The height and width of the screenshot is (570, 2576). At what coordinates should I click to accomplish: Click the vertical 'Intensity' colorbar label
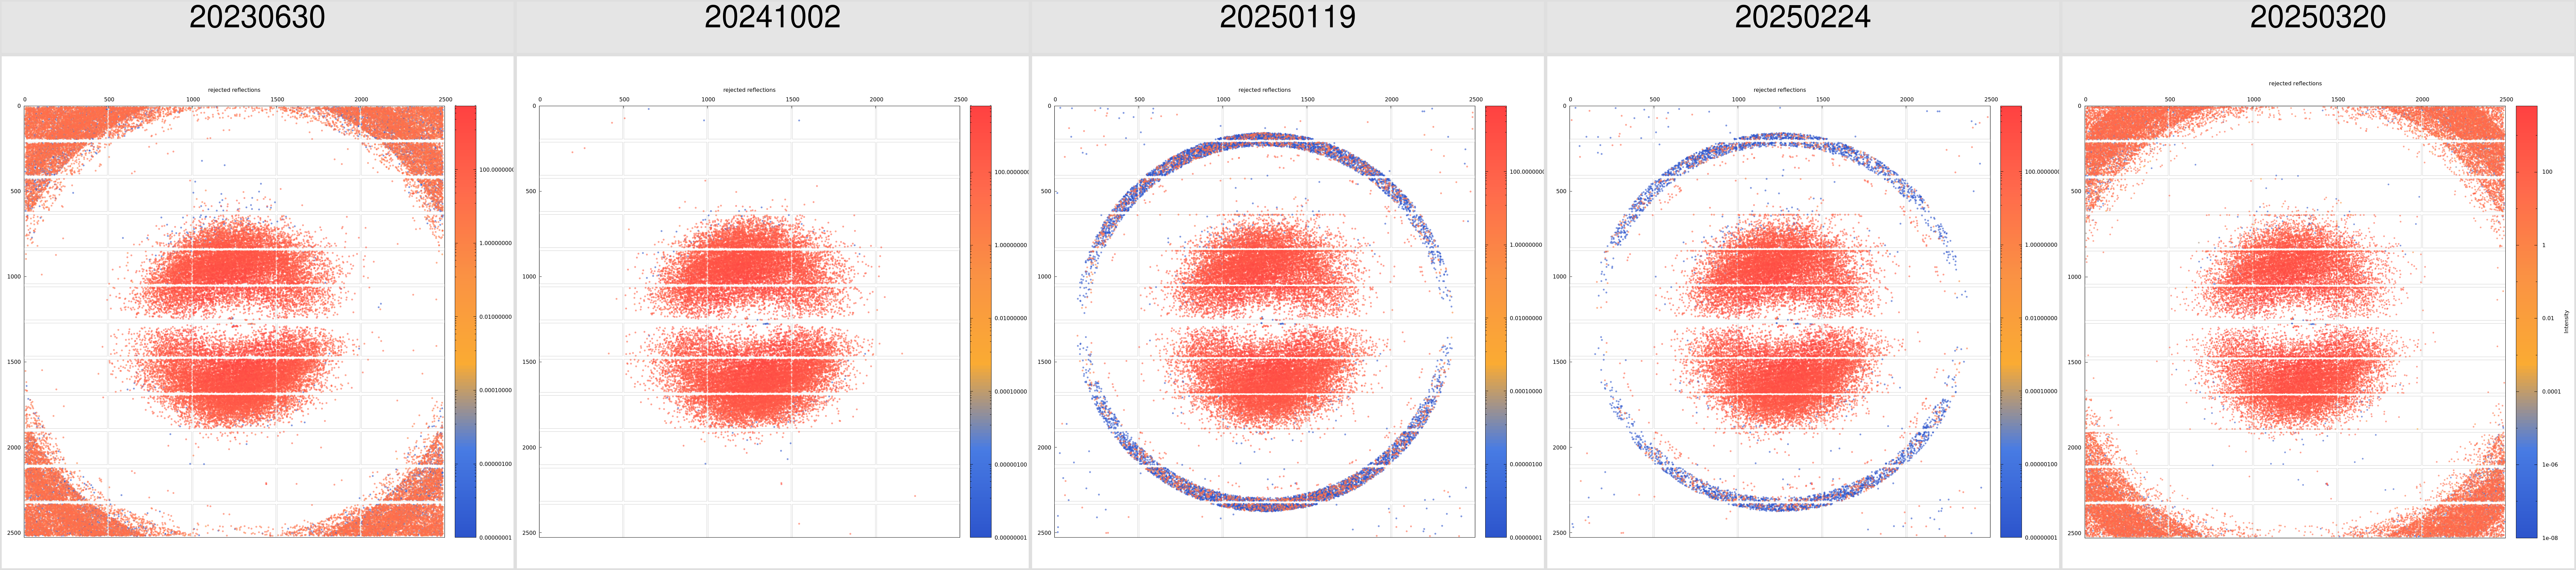(x=2566, y=321)
